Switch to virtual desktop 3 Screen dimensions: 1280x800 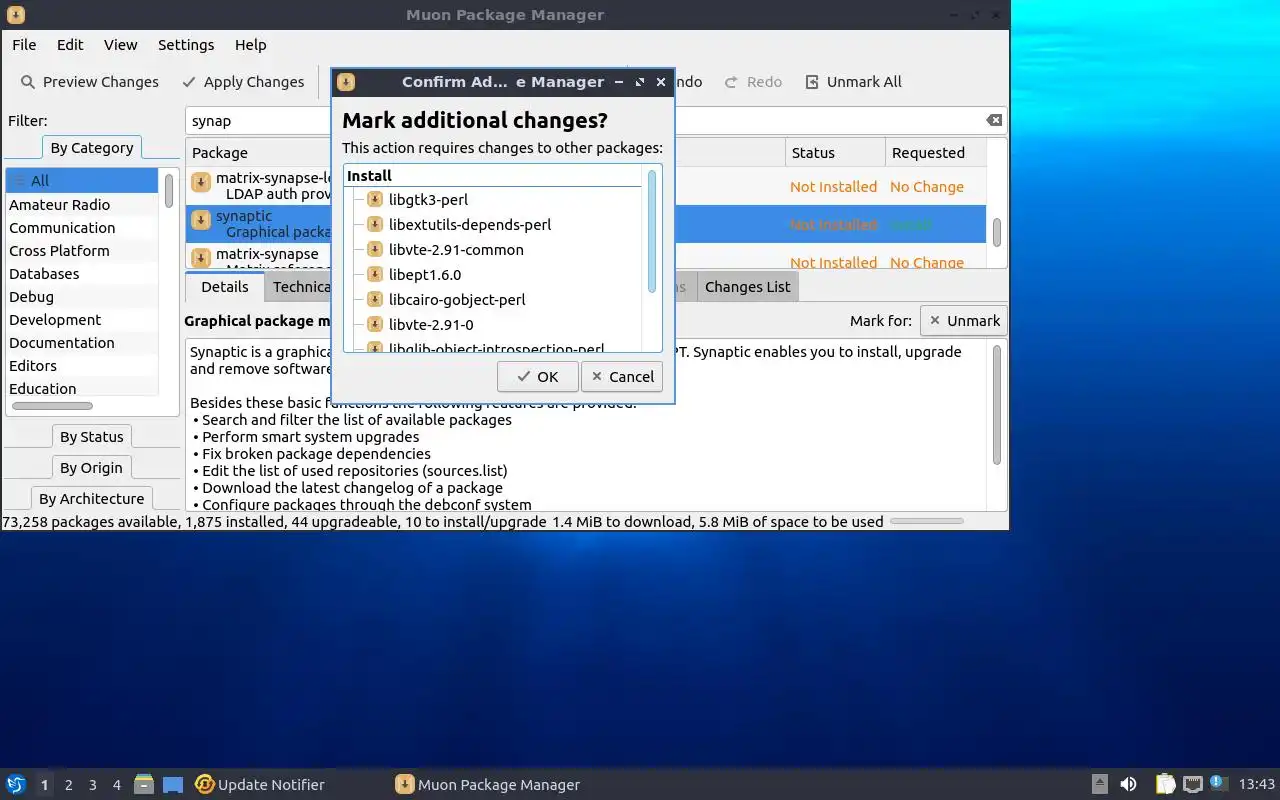click(x=92, y=785)
